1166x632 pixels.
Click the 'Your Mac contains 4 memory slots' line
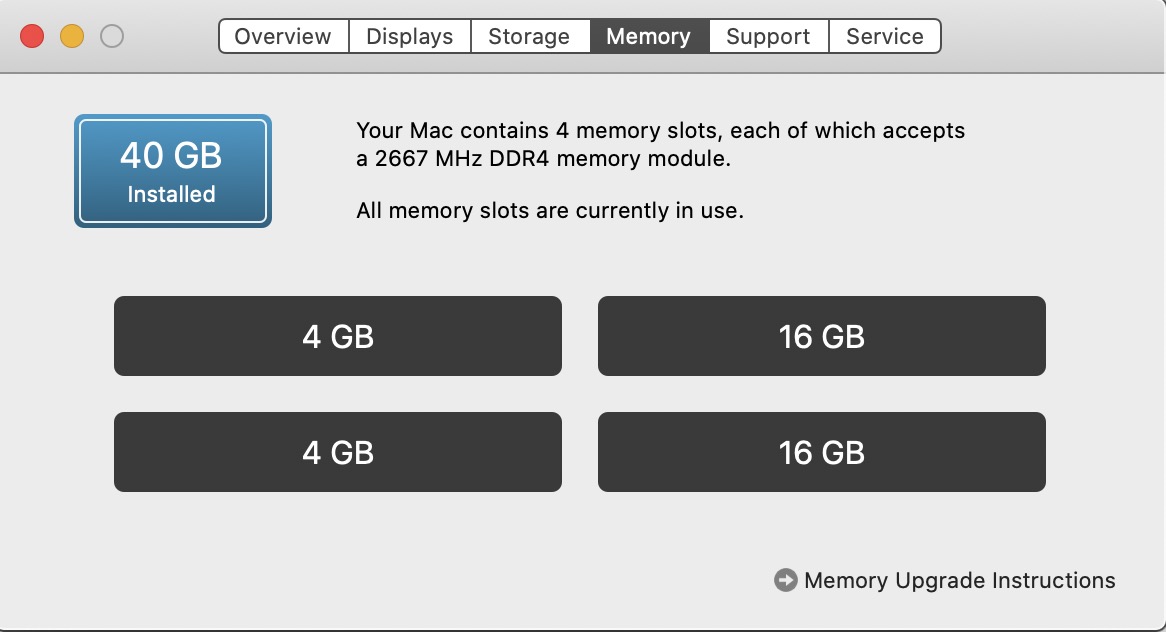[660, 130]
